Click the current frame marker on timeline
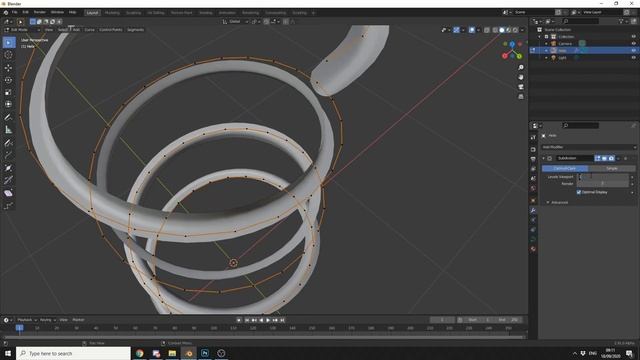Image resolution: width=640 pixels, height=360 pixels. (19, 328)
